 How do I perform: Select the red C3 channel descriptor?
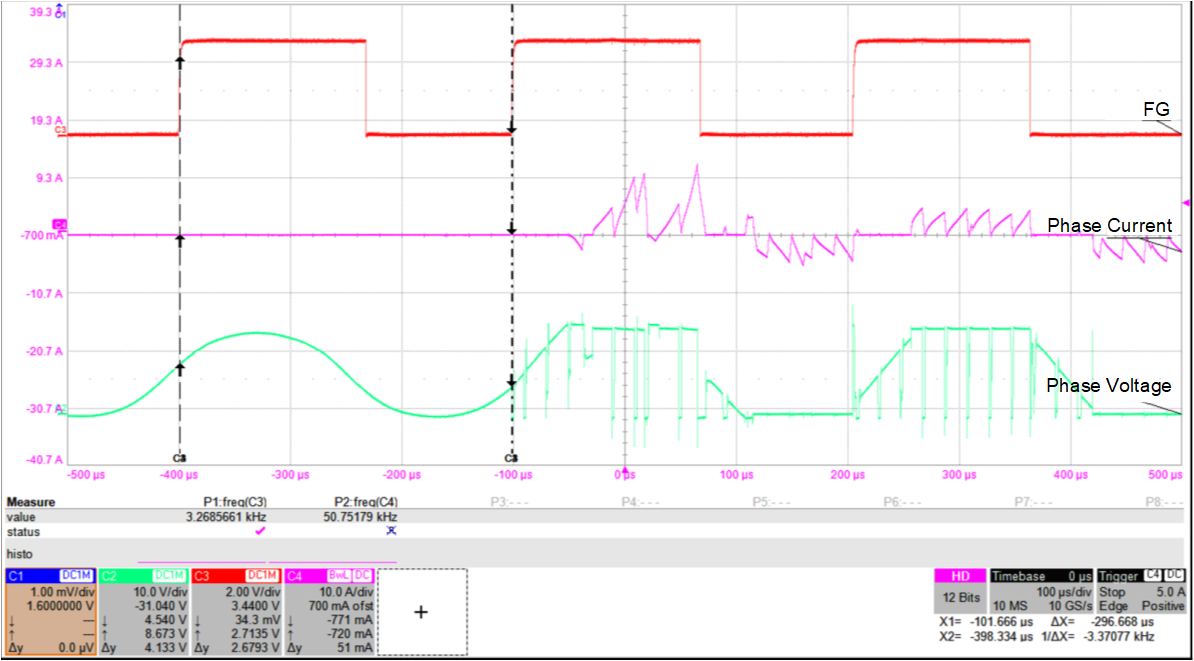tap(235, 611)
